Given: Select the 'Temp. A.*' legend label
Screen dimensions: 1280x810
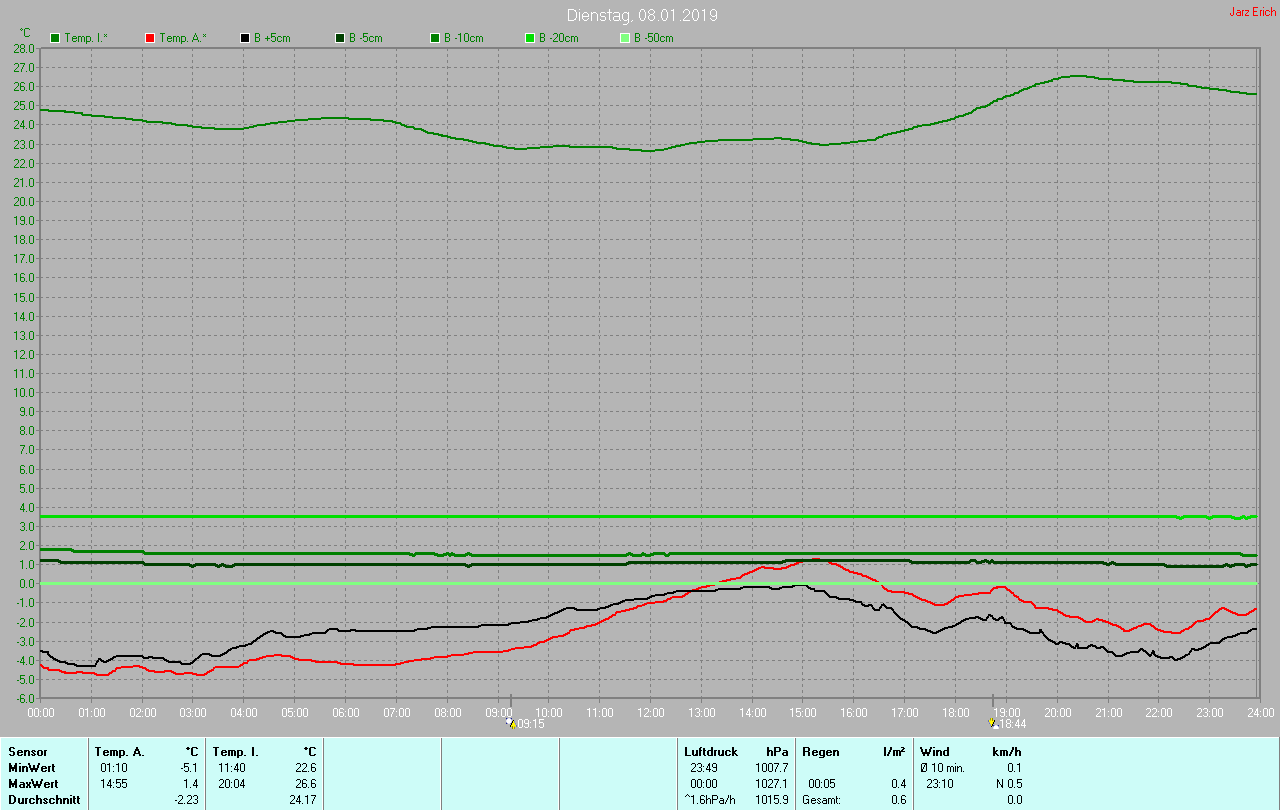Looking at the screenshot, I should [x=183, y=38].
